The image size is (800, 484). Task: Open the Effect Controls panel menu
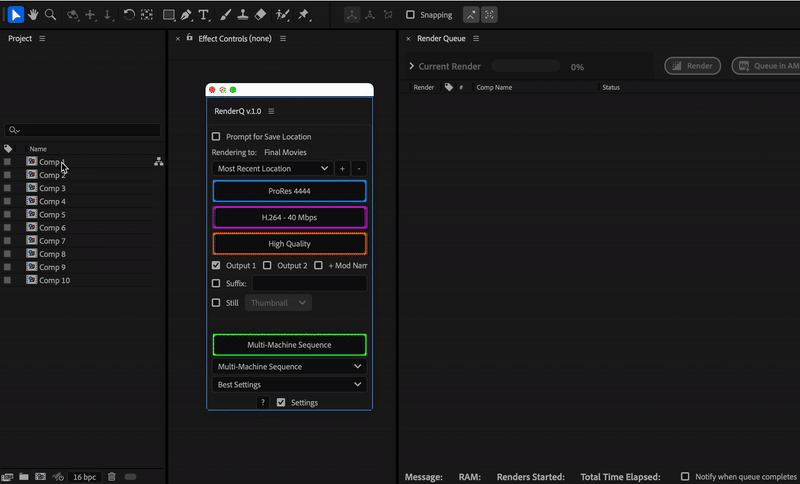(283, 38)
